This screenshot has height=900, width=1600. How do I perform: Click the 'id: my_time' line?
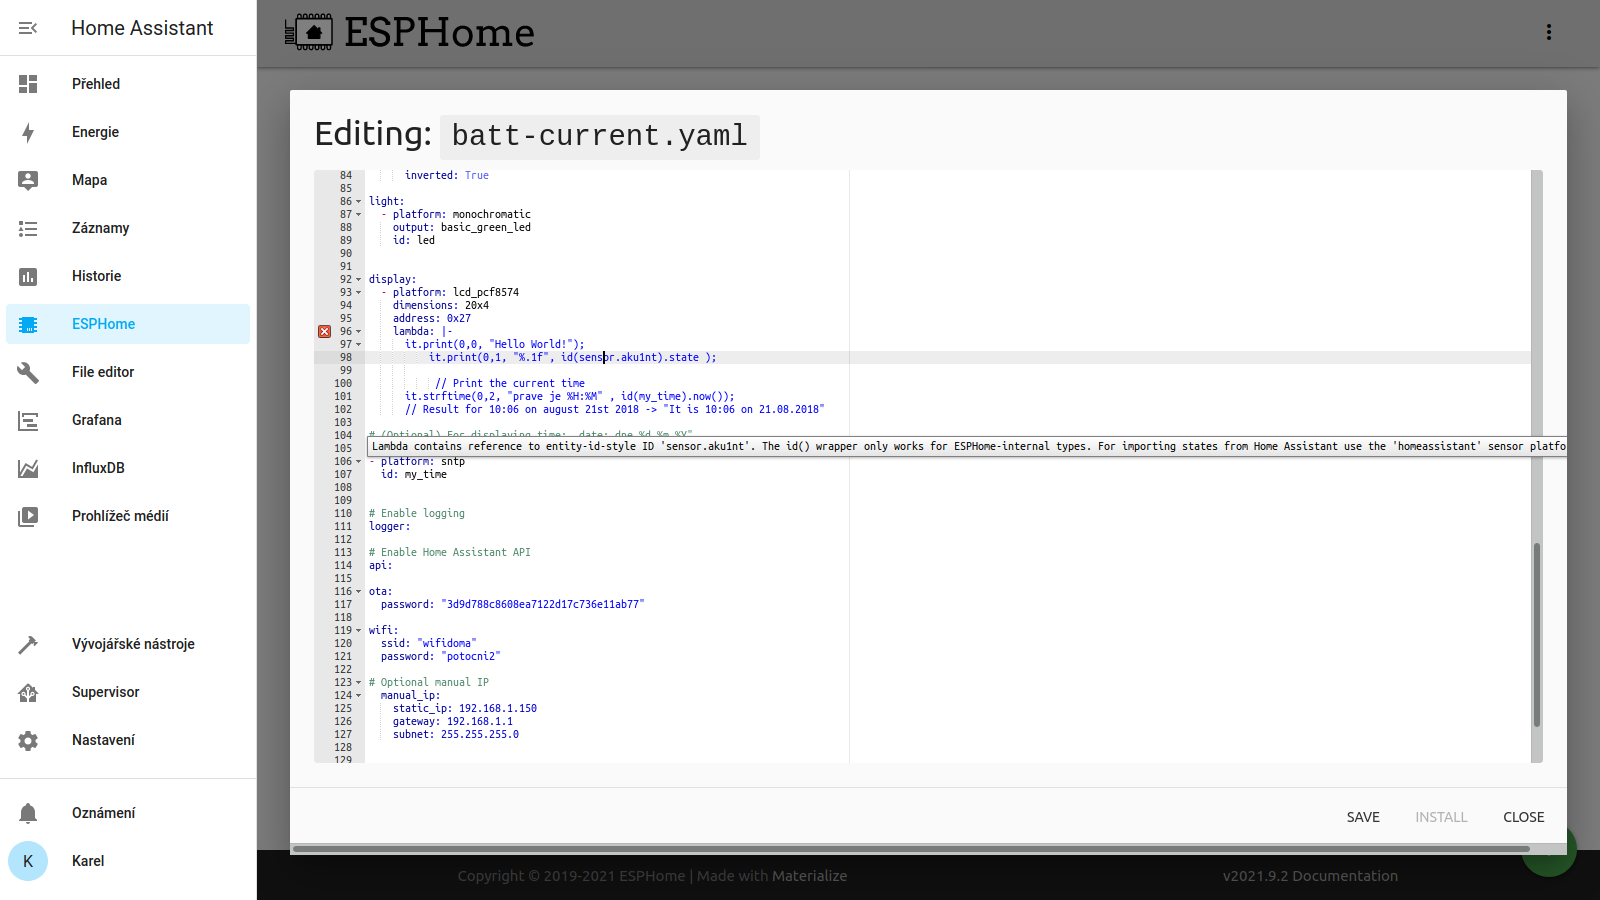414,474
